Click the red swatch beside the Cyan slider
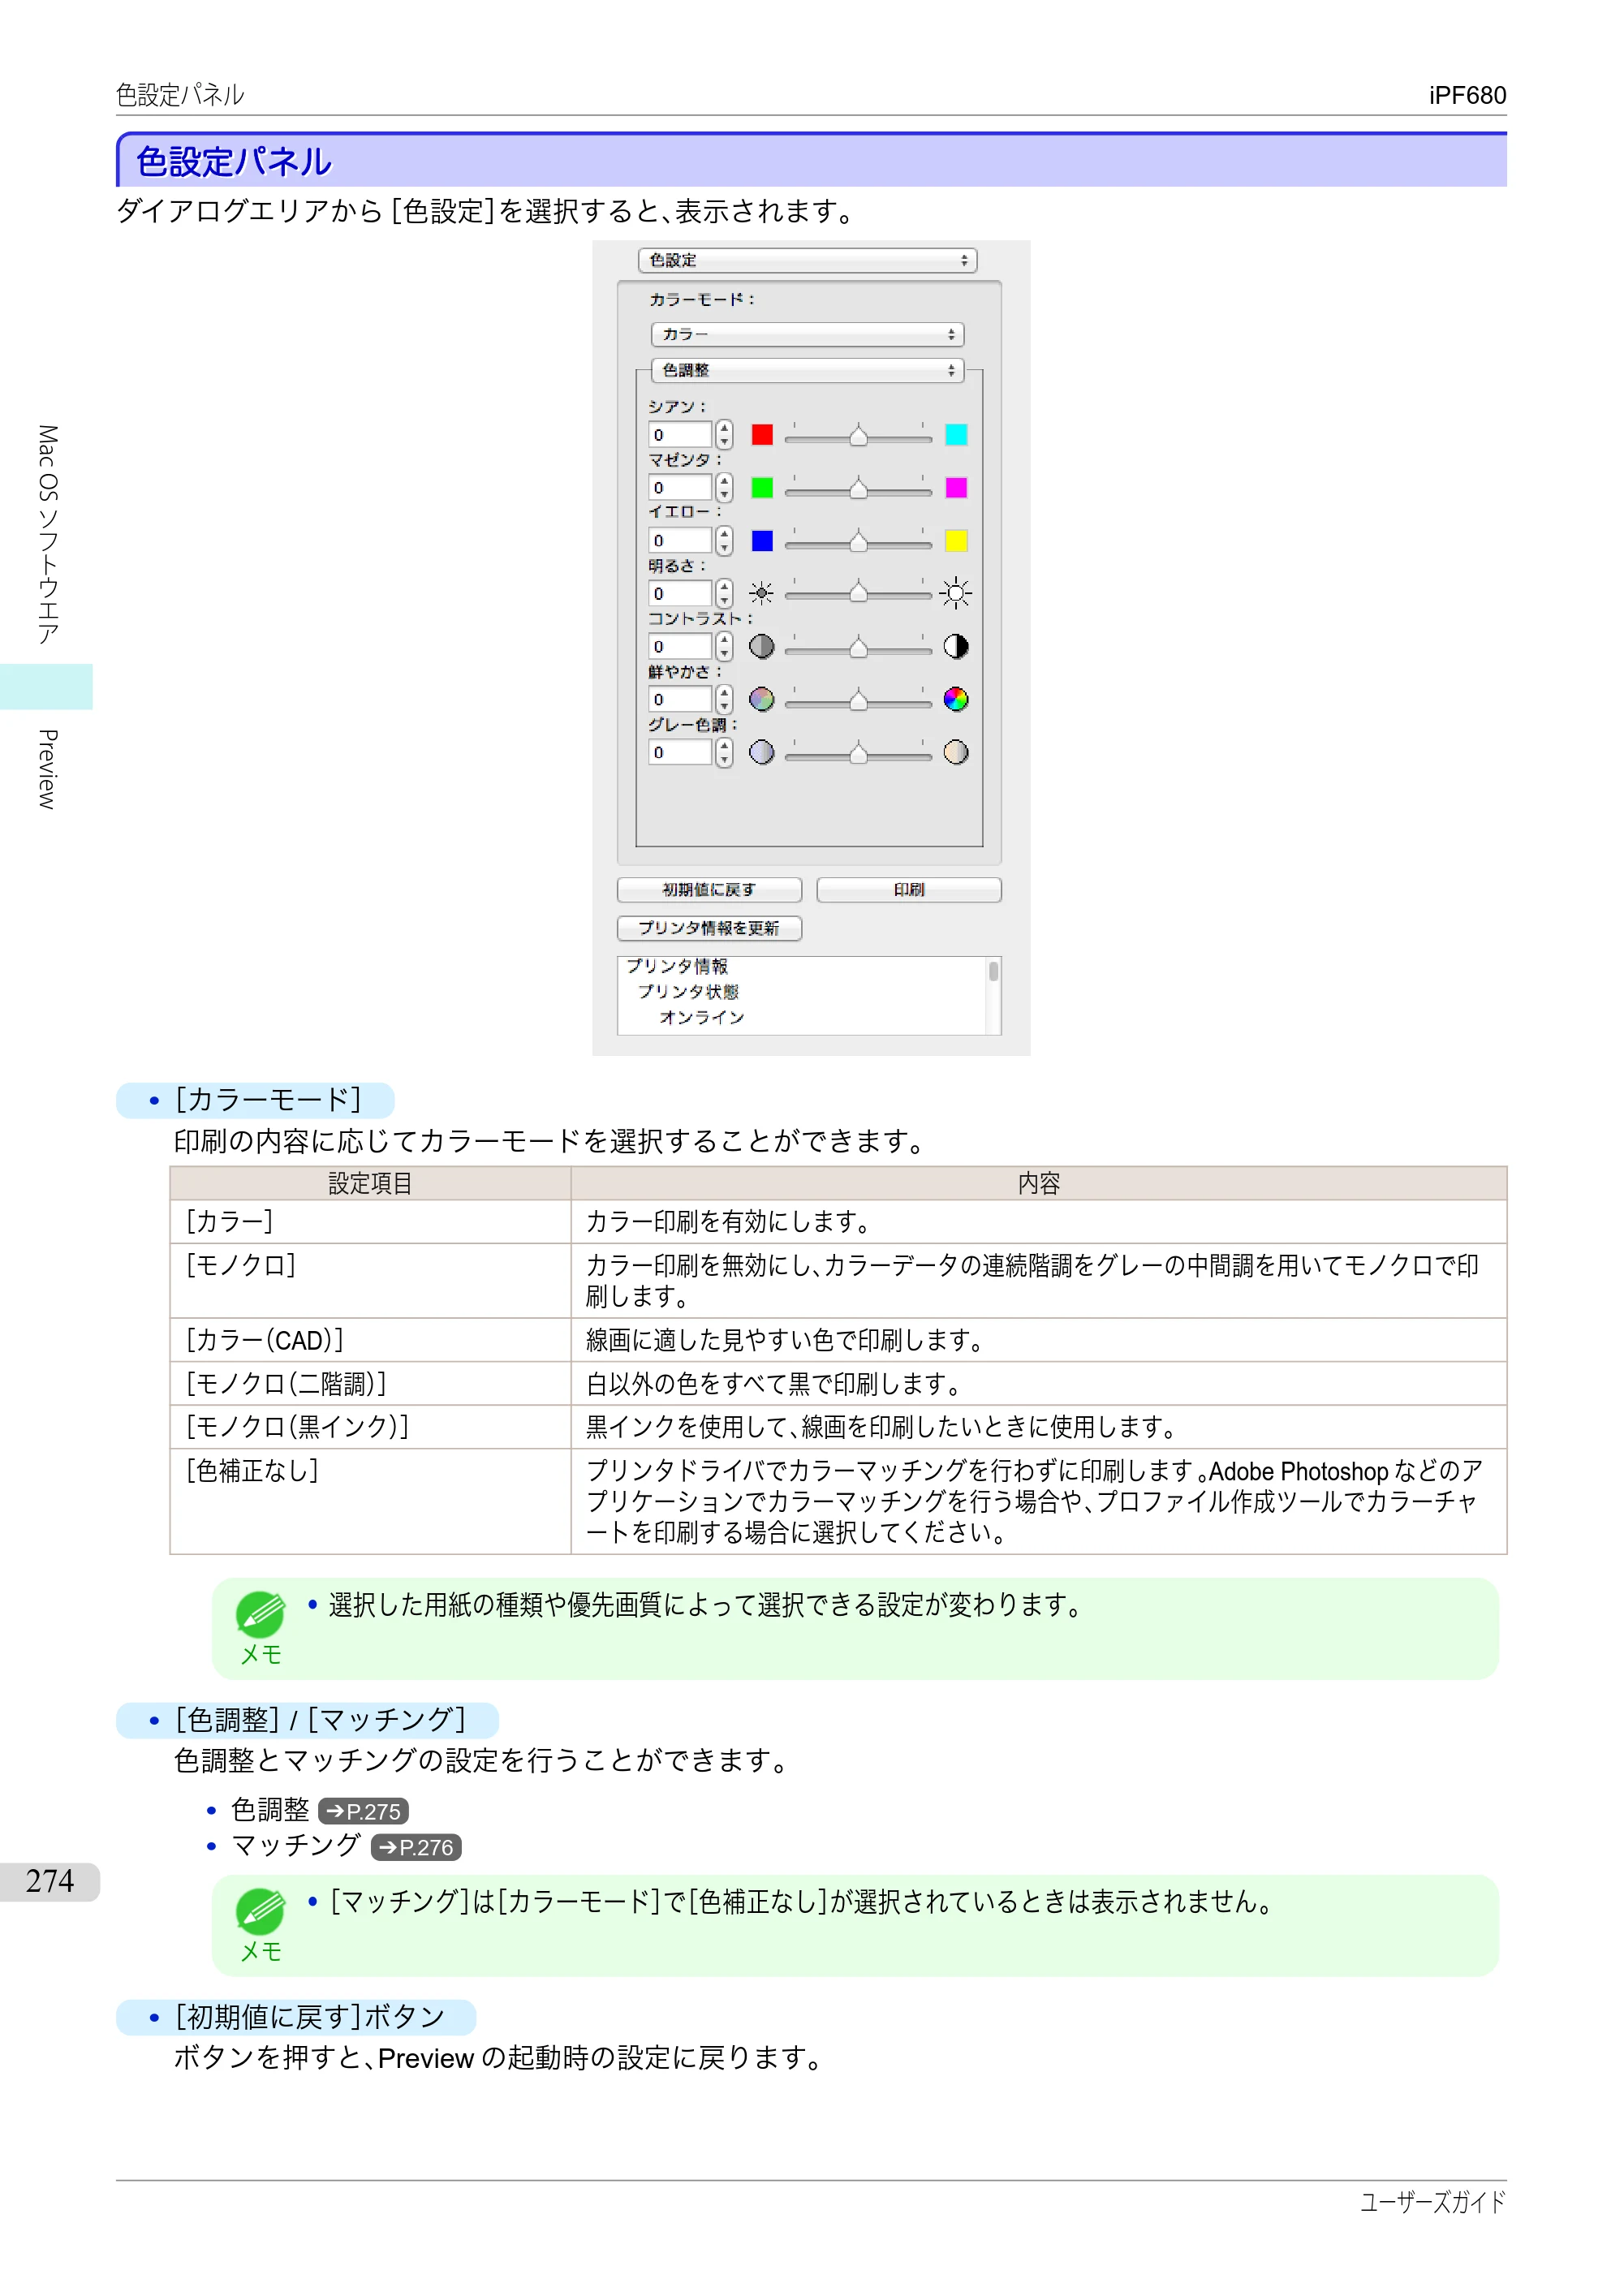Viewport: 1624px width, 2296px height. (762, 434)
